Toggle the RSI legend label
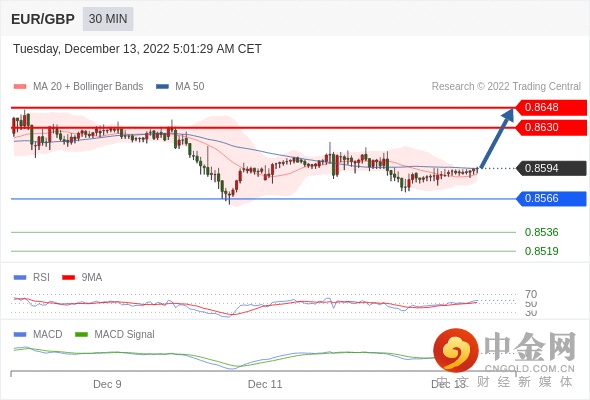This screenshot has height=400, width=590. [x=41, y=278]
